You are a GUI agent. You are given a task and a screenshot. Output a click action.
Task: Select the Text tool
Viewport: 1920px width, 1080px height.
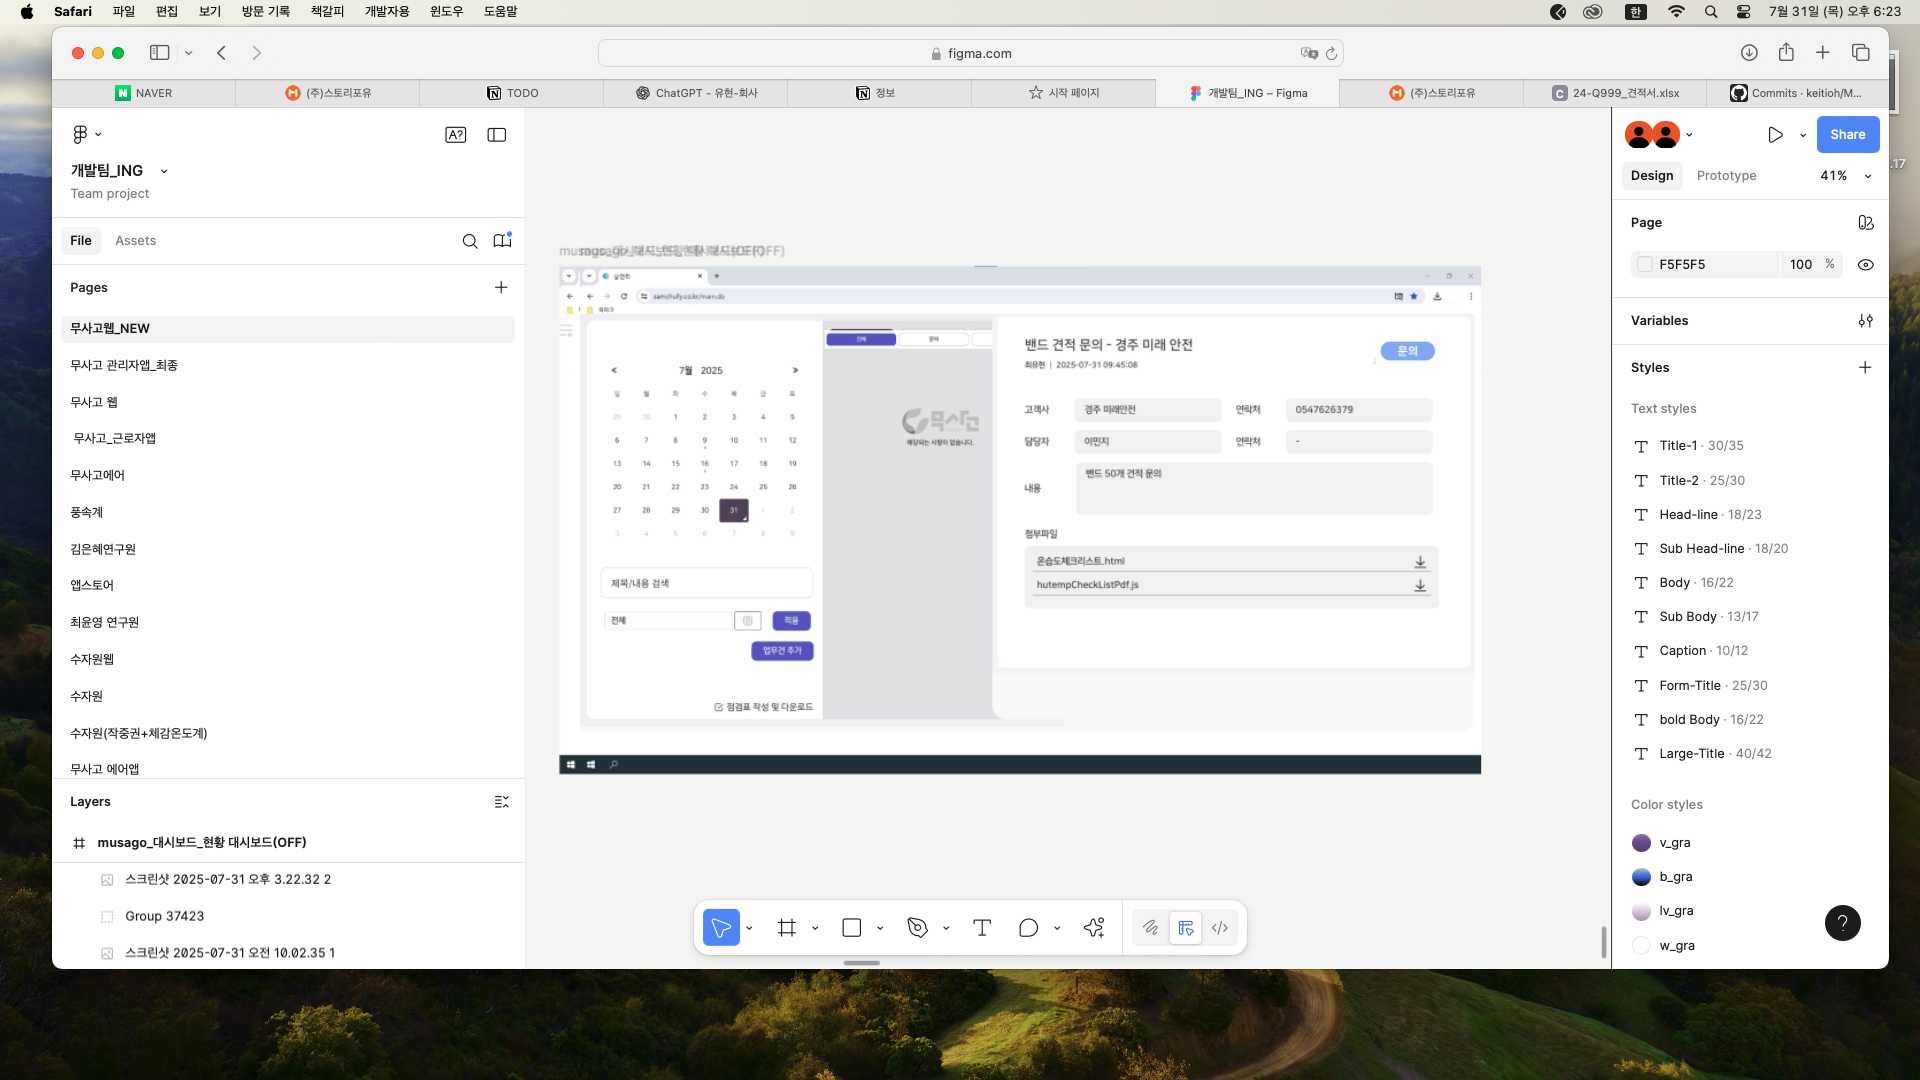click(982, 928)
